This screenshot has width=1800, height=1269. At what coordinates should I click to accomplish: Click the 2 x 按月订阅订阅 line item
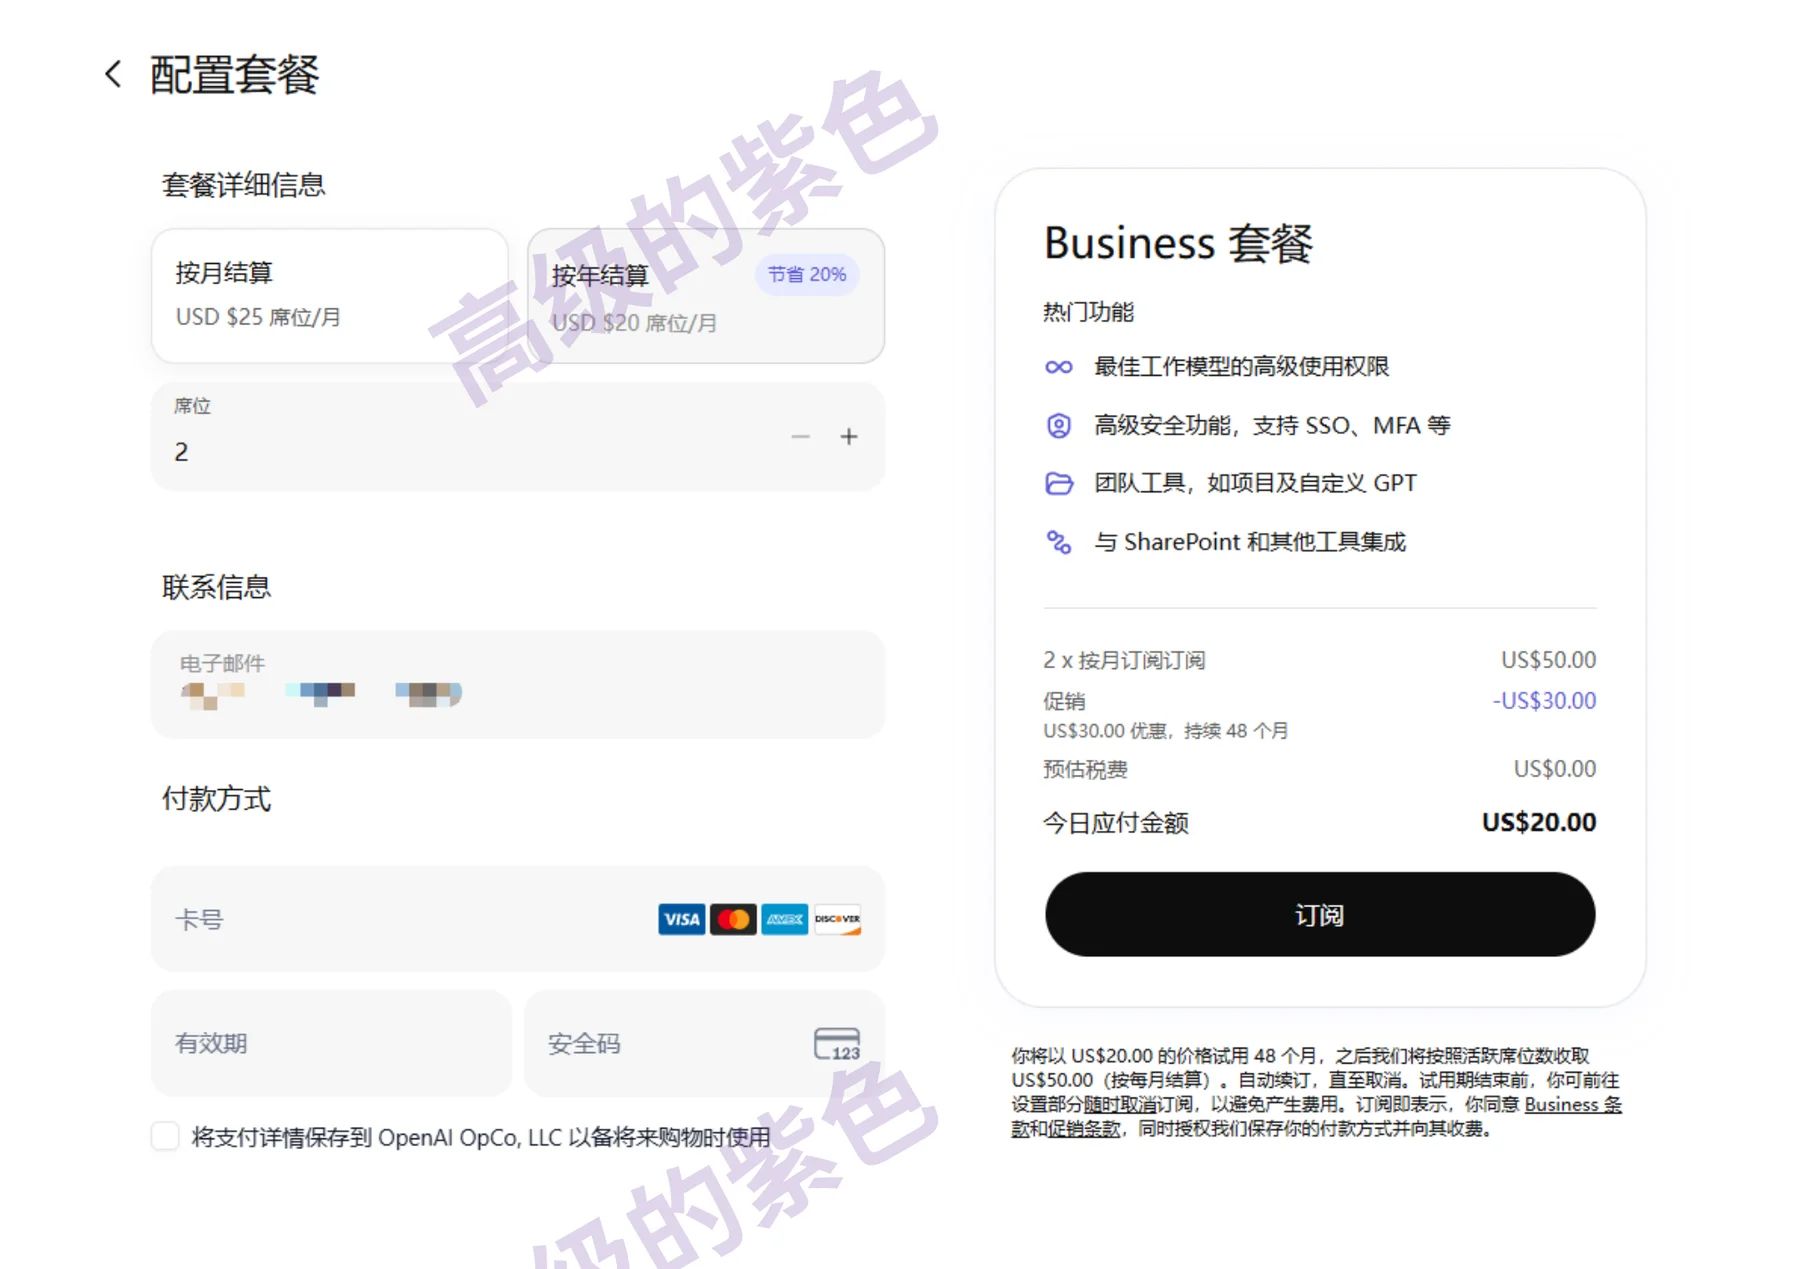[1124, 660]
